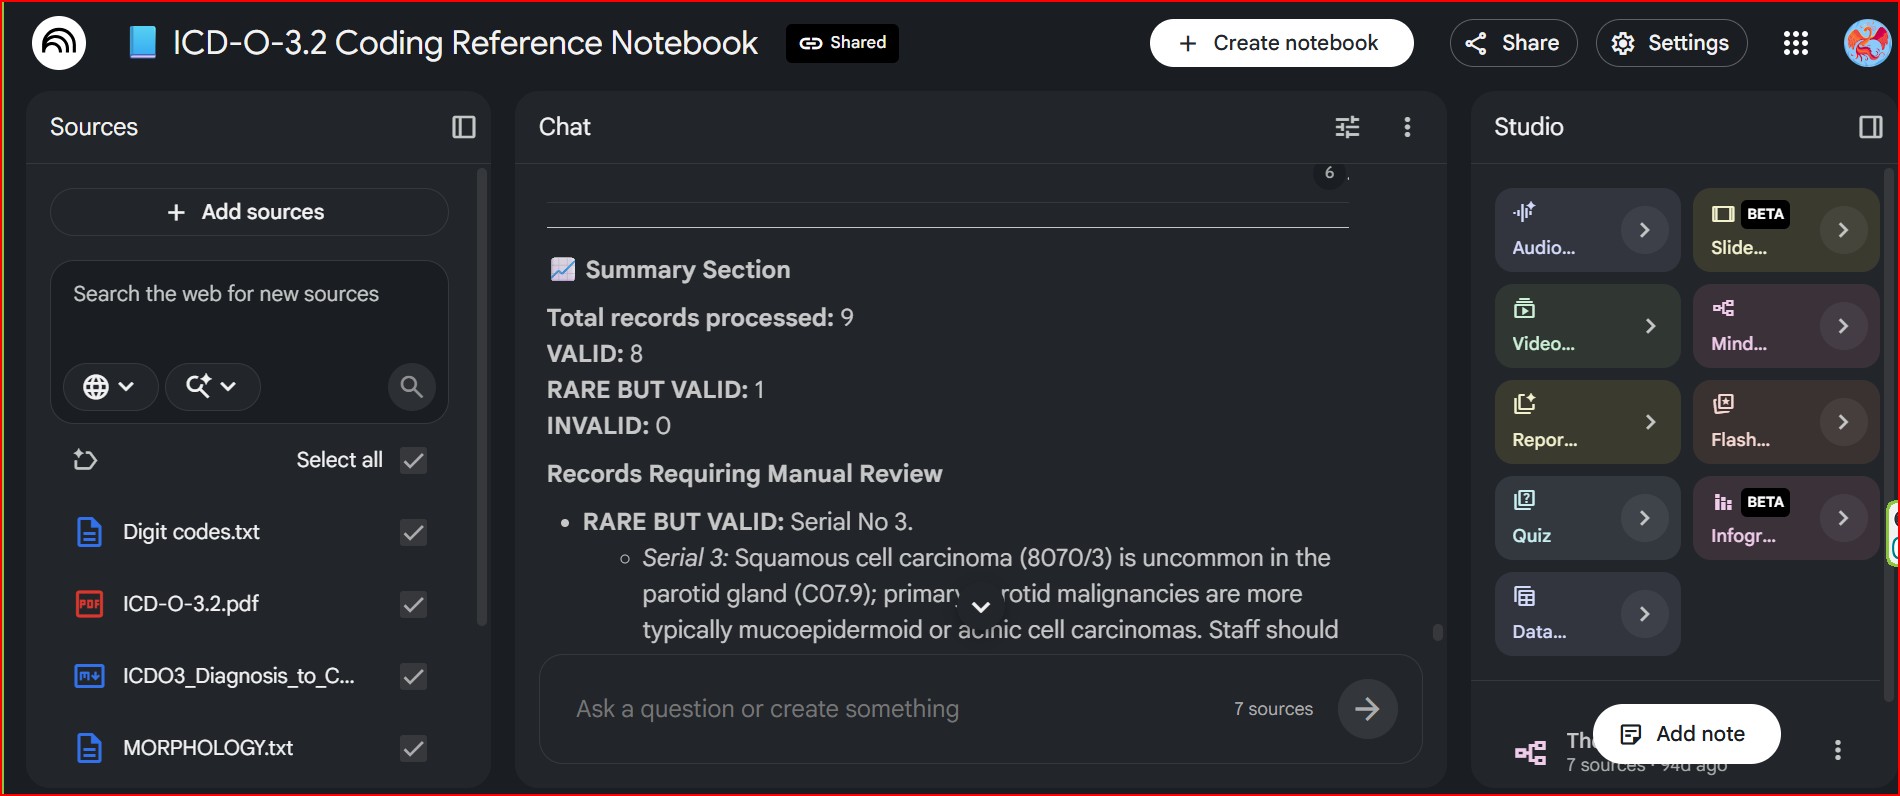Expand the web source globe dropdown

pos(110,386)
